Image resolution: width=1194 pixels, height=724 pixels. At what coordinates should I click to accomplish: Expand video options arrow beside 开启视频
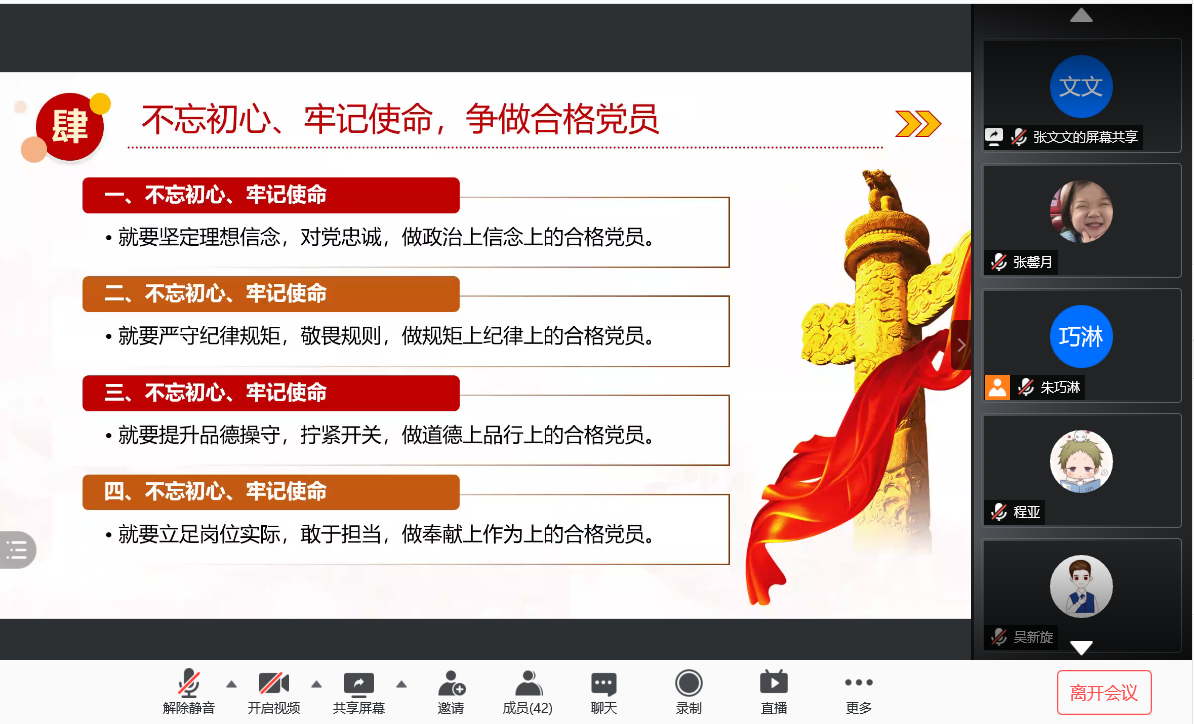317,684
